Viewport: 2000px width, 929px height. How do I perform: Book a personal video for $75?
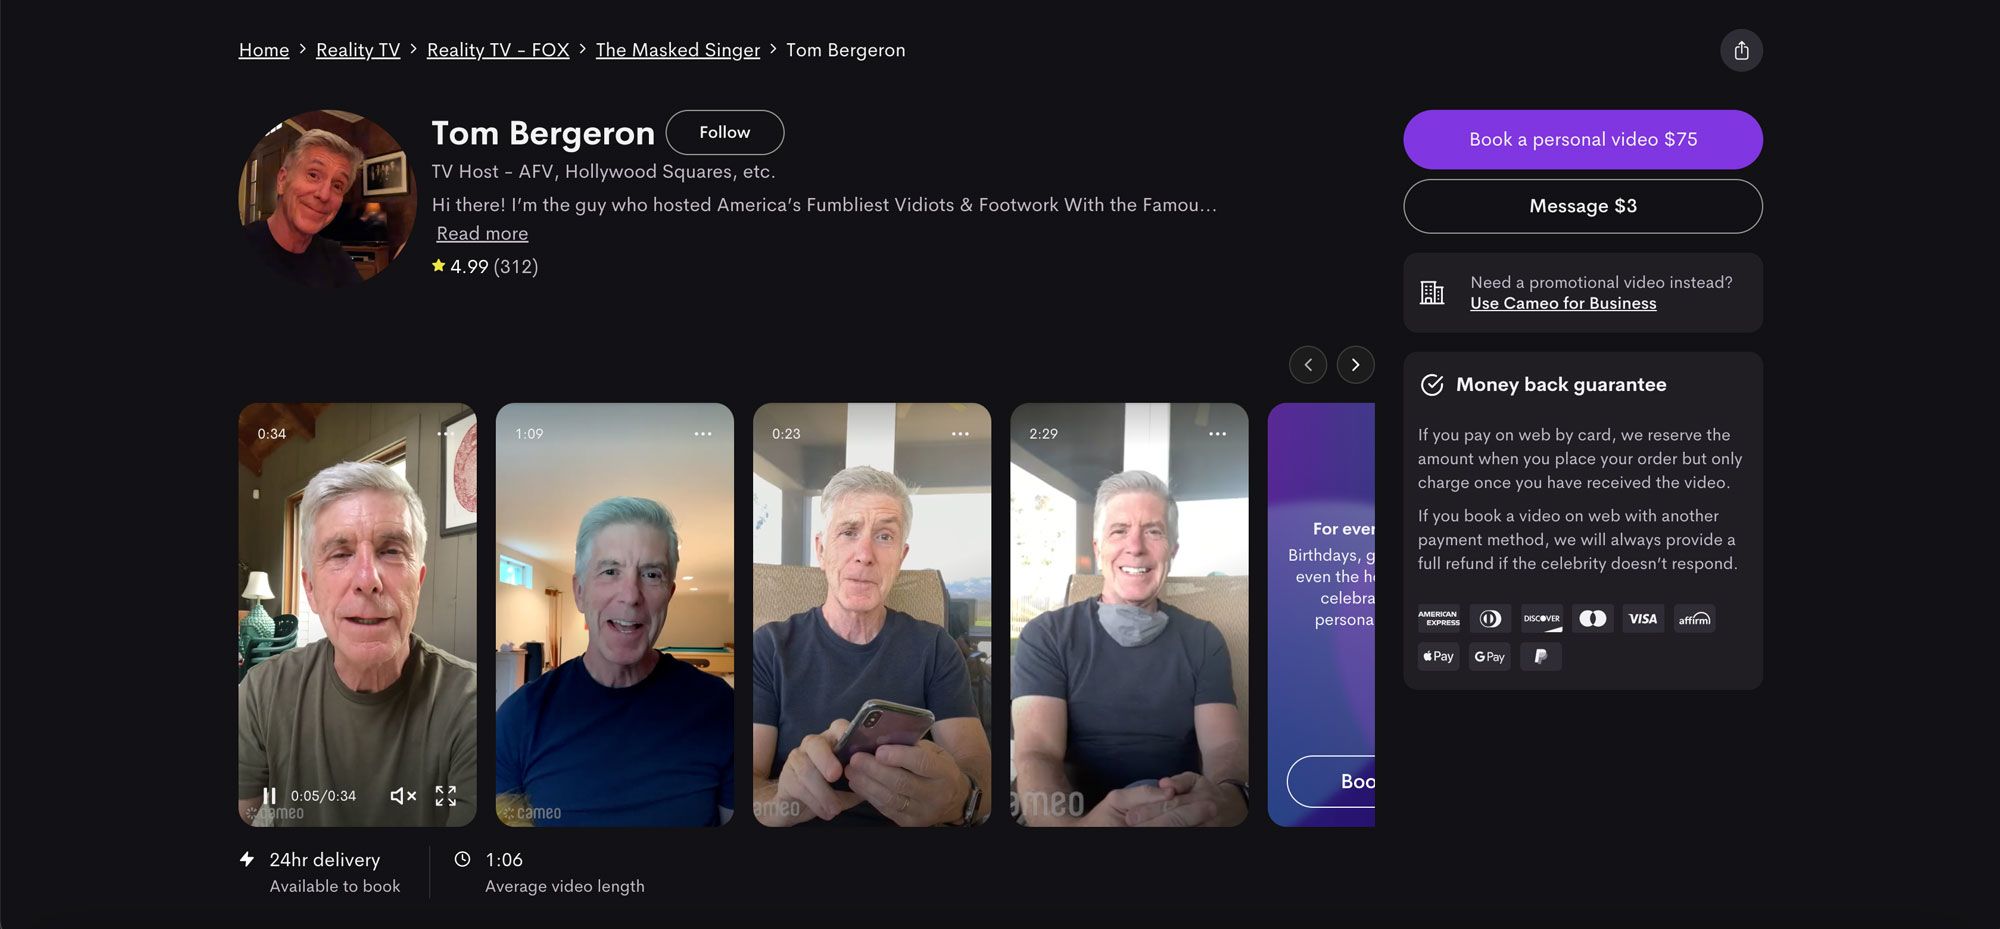[1582, 140]
